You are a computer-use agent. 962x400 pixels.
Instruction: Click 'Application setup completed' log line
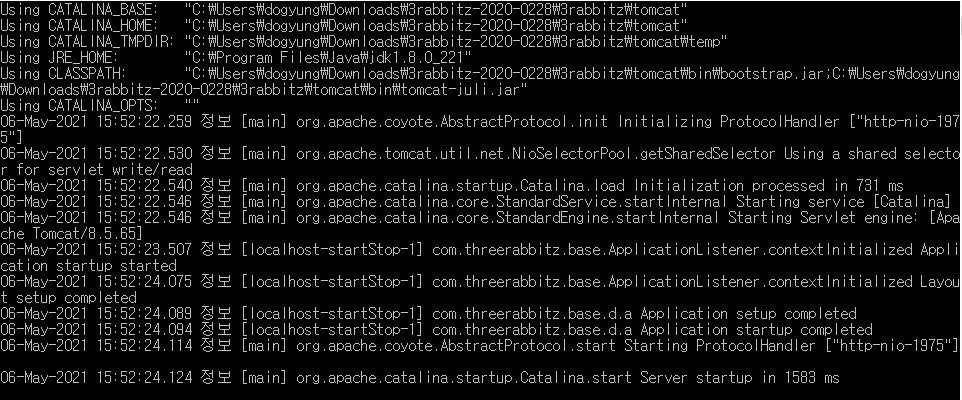tap(428, 314)
